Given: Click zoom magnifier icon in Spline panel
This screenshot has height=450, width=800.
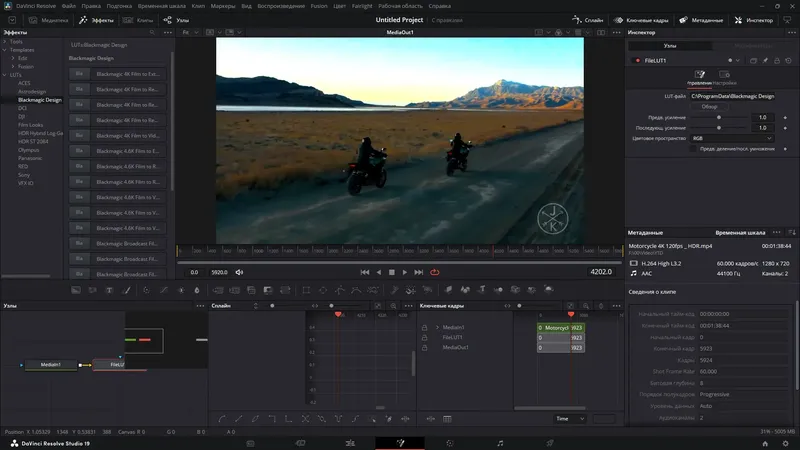Looking at the screenshot, I should point(393,306).
